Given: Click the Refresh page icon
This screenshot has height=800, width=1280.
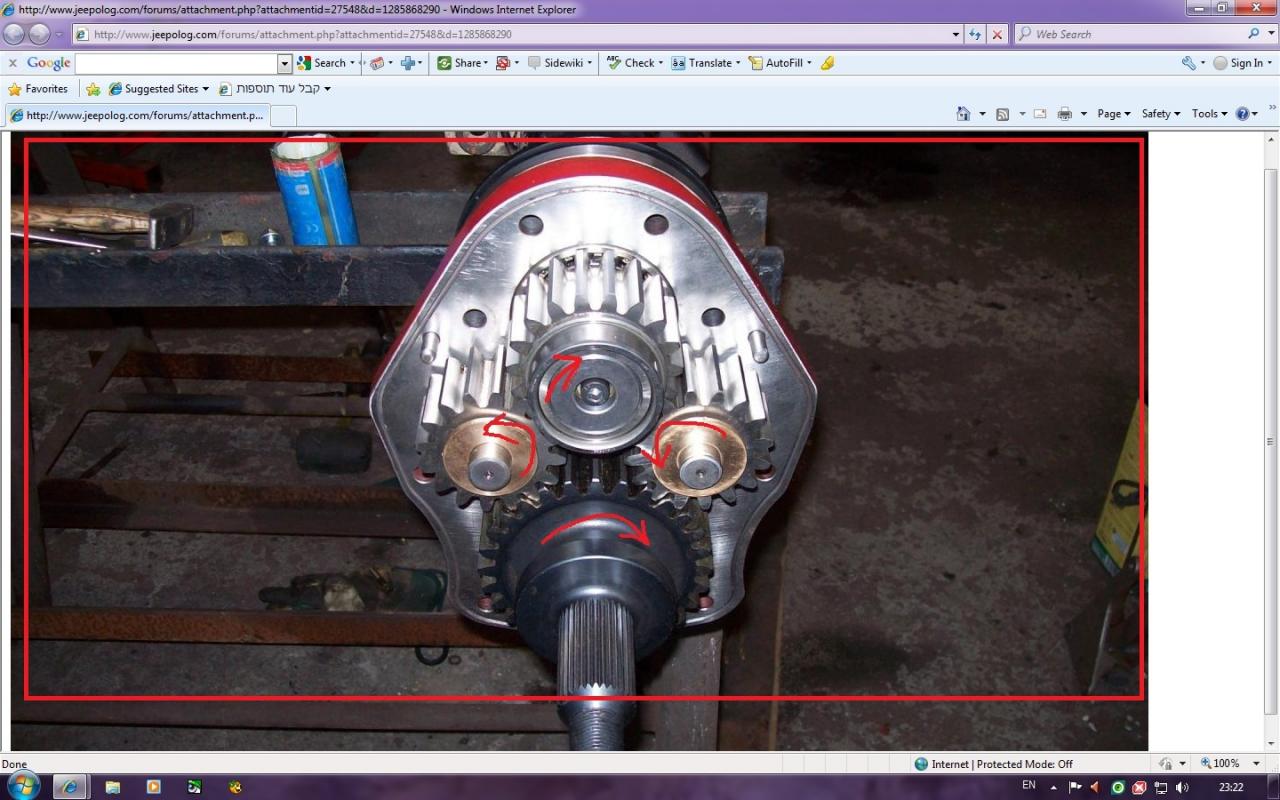Looking at the screenshot, I should point(975,34).
